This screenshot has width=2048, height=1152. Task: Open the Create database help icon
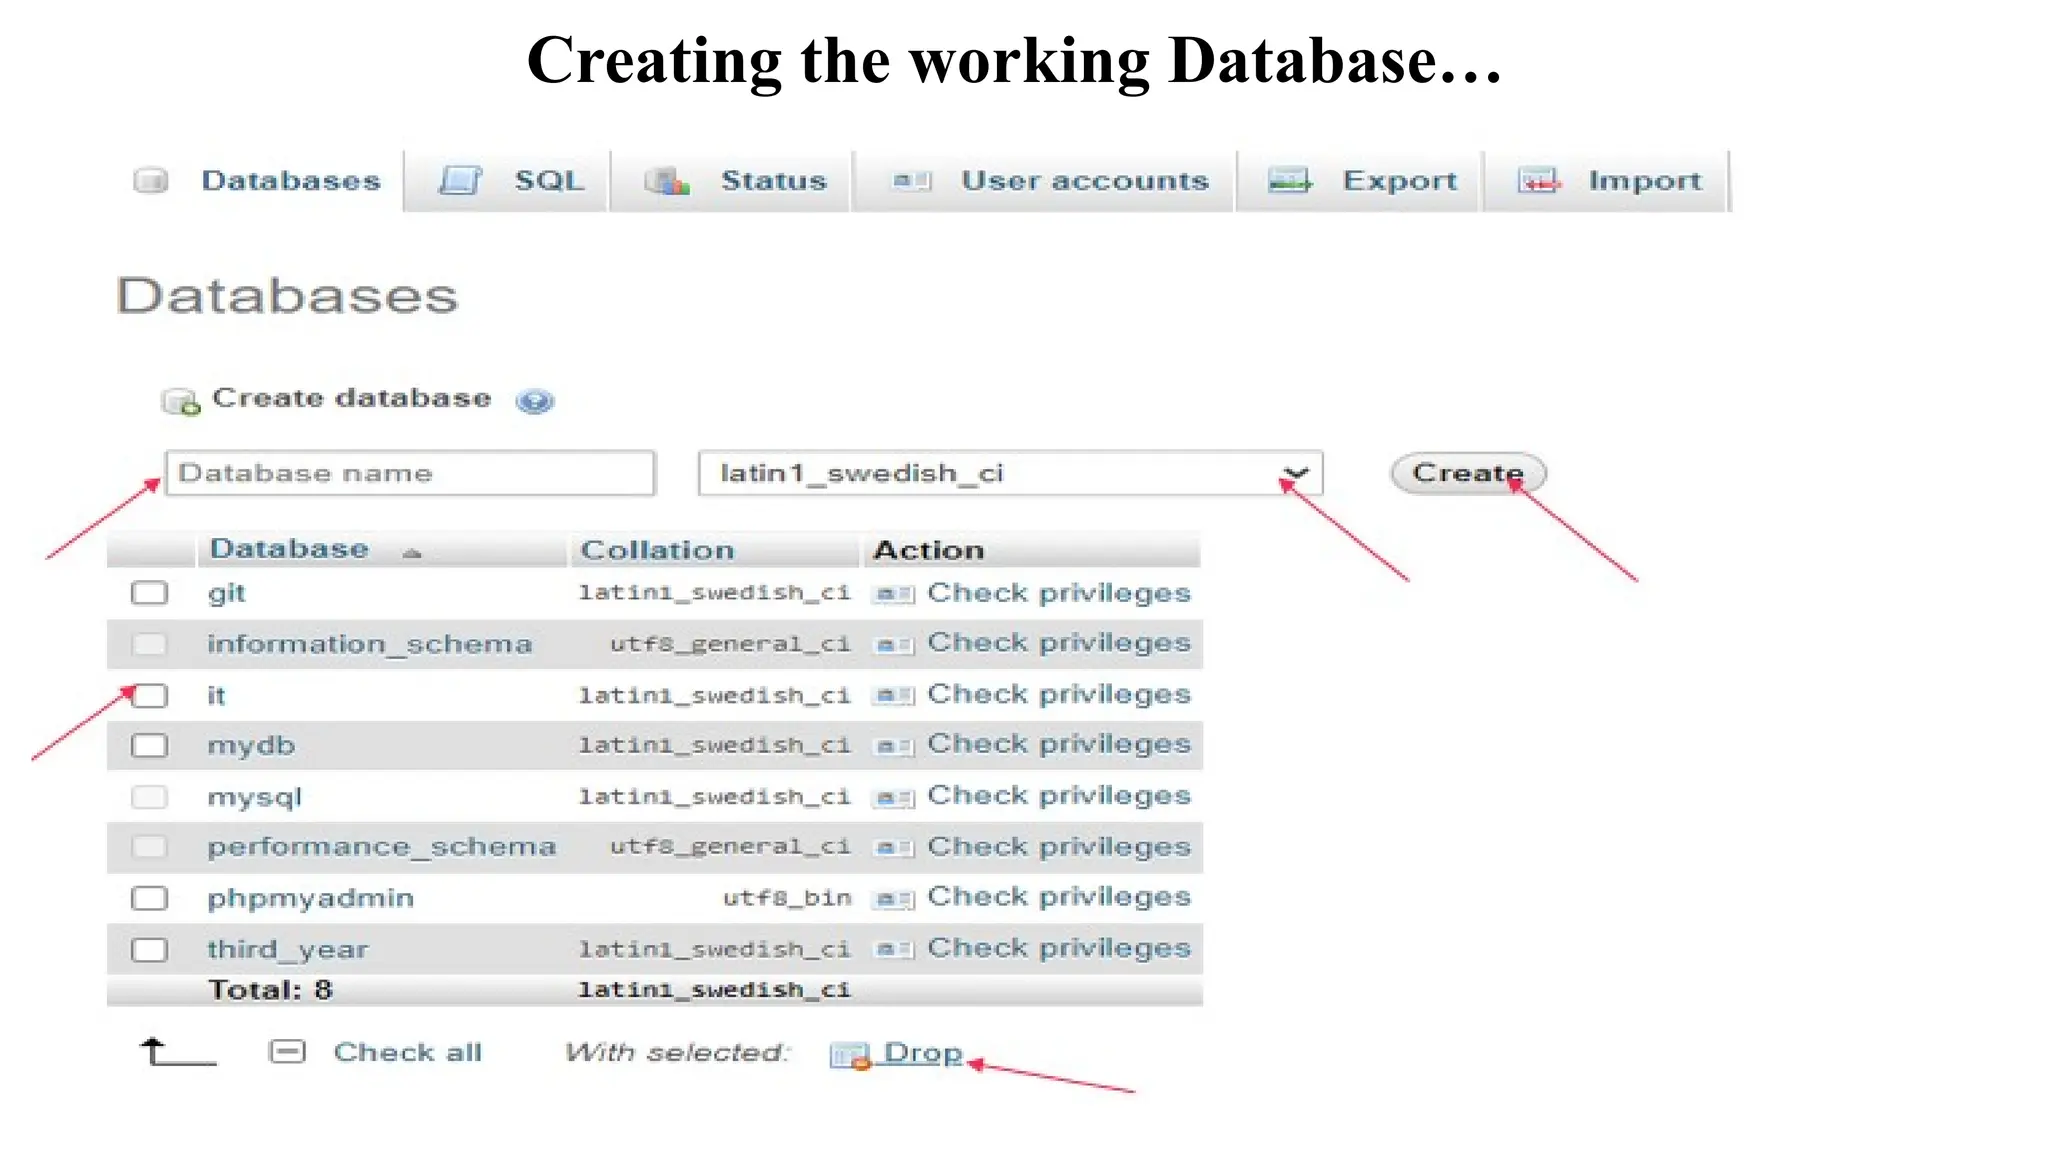pyautogui.click(x=535, y=401)
